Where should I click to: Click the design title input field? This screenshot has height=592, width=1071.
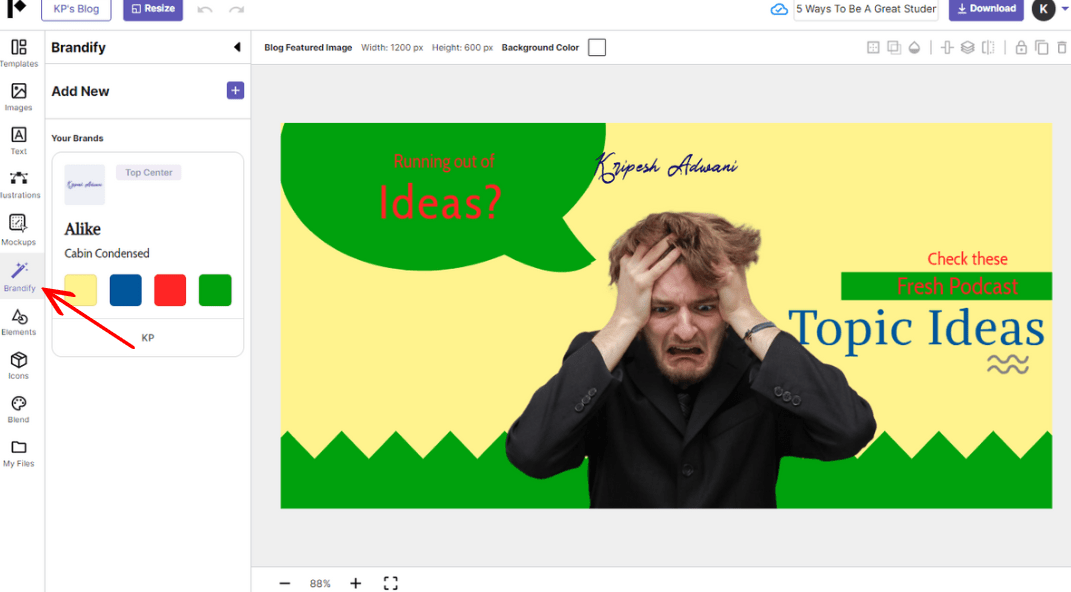coord(866,9)
